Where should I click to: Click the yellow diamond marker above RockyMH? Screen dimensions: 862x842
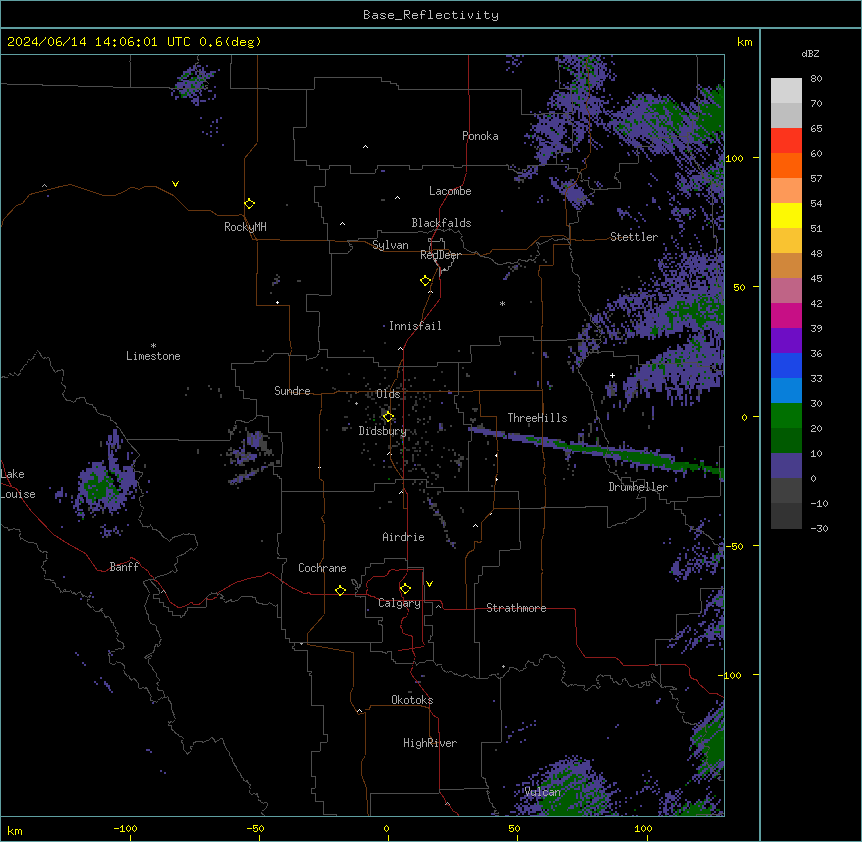249,204
